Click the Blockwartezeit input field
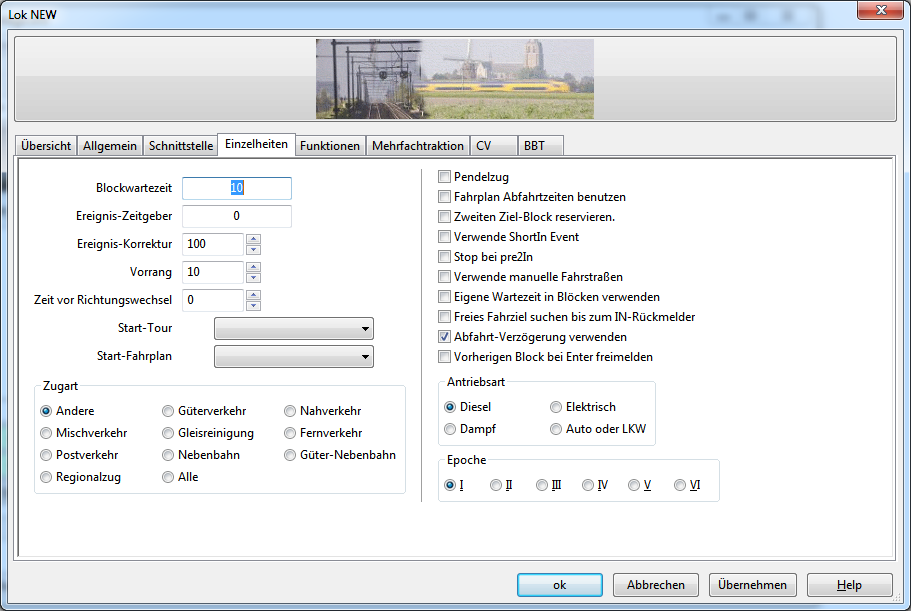The image size is (911, 611). 237,188
